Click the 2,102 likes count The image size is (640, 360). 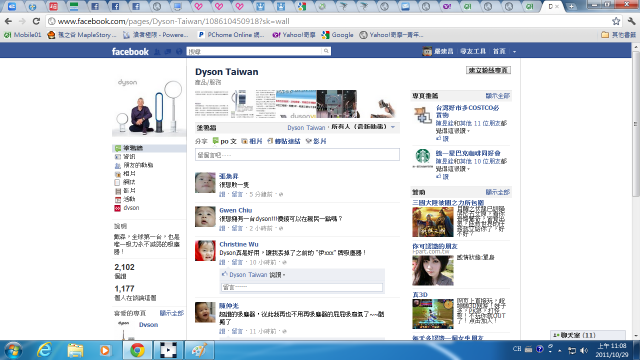(x=124, y=267)
